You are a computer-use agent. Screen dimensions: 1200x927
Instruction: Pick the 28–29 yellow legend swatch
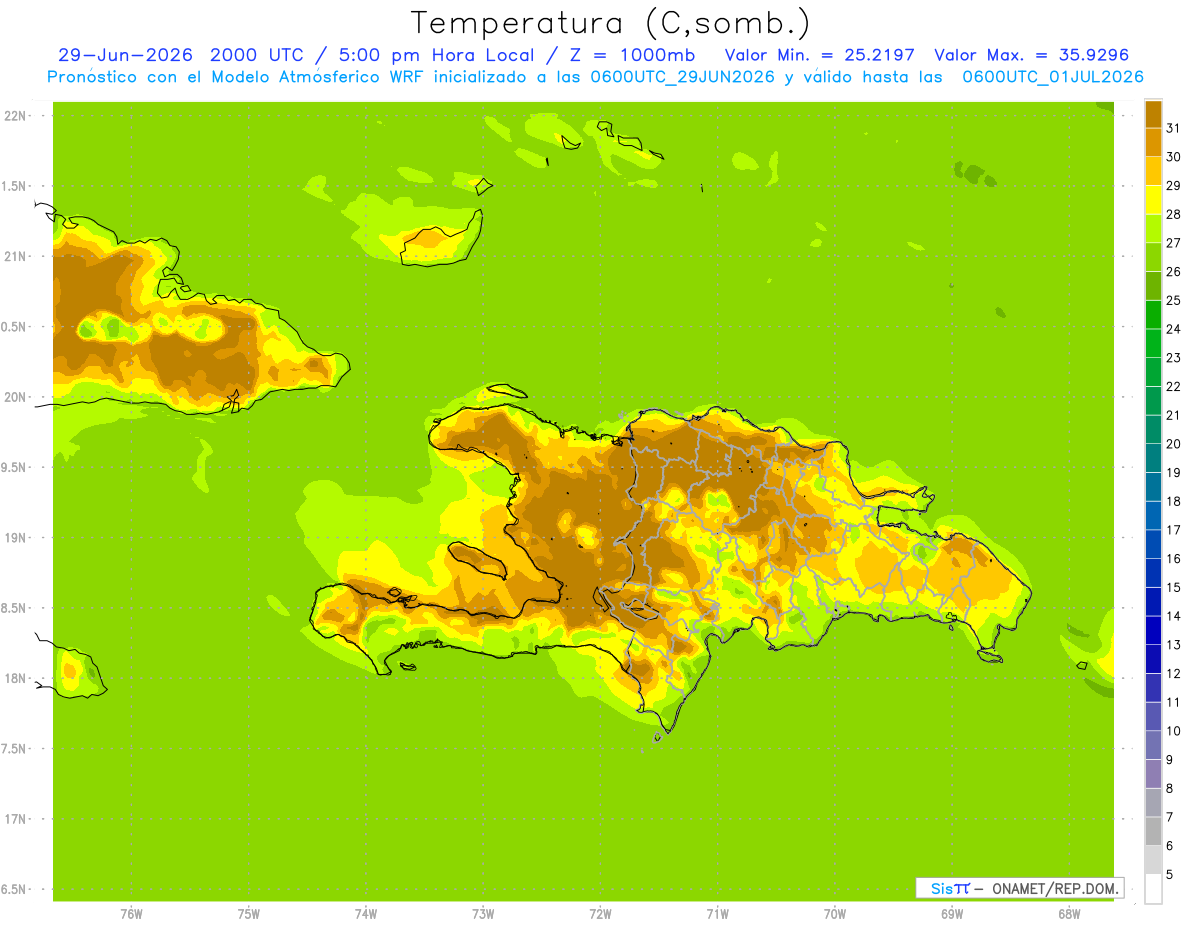(1153, 200)
